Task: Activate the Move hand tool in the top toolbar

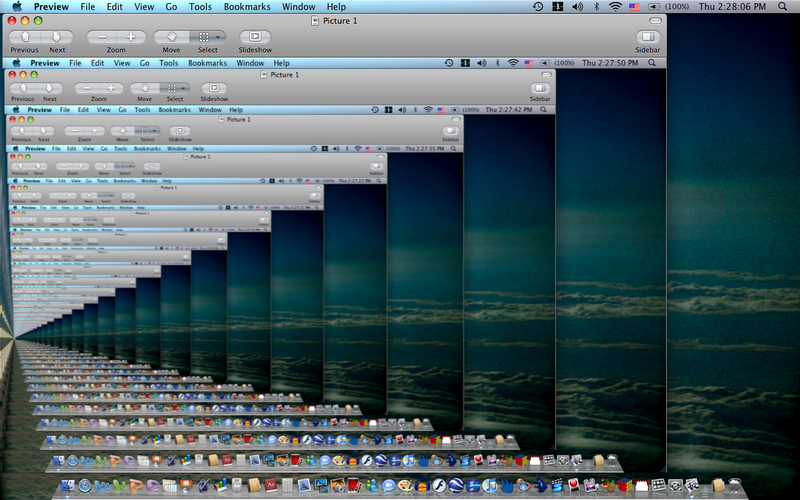Action: click(x=171, y=36)
